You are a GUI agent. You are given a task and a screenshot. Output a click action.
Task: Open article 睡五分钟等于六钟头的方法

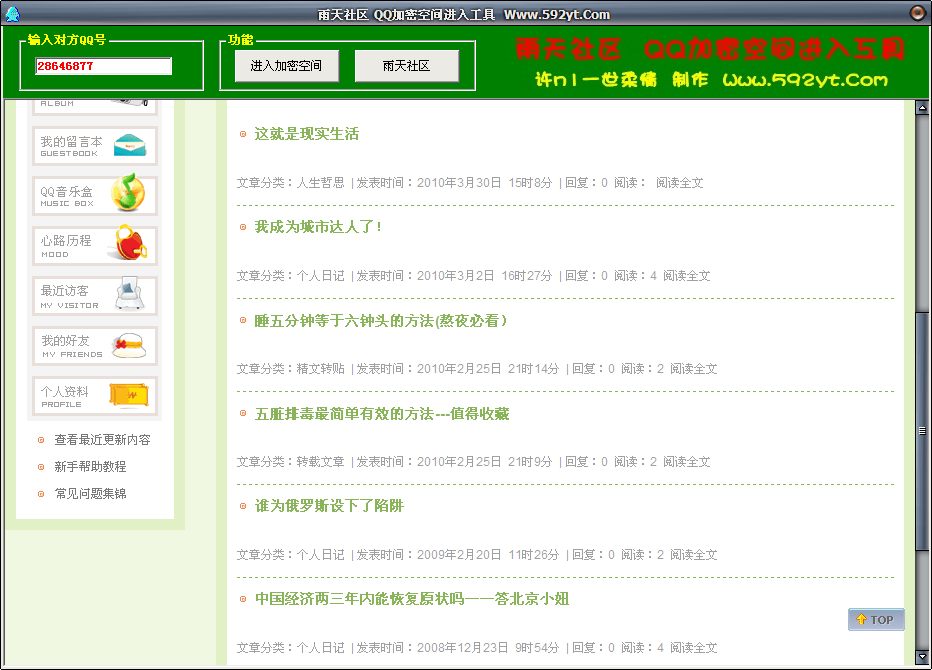pos(380,320)
